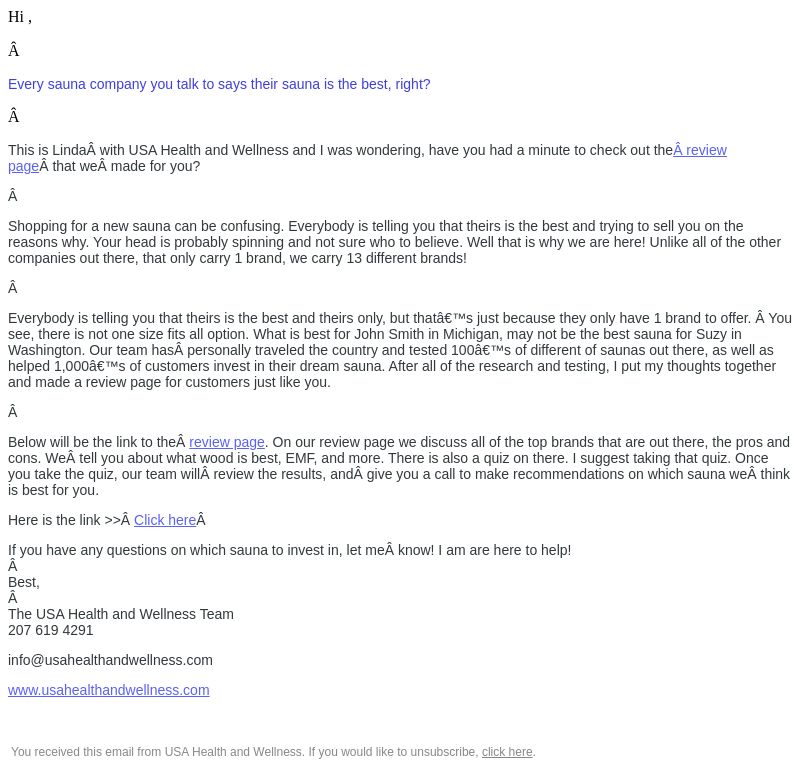Viewport: 800px width, 763px height.
Task: Click the 'Shopping for a new sauna' paragraph
Action: click(x=394, y=242)
